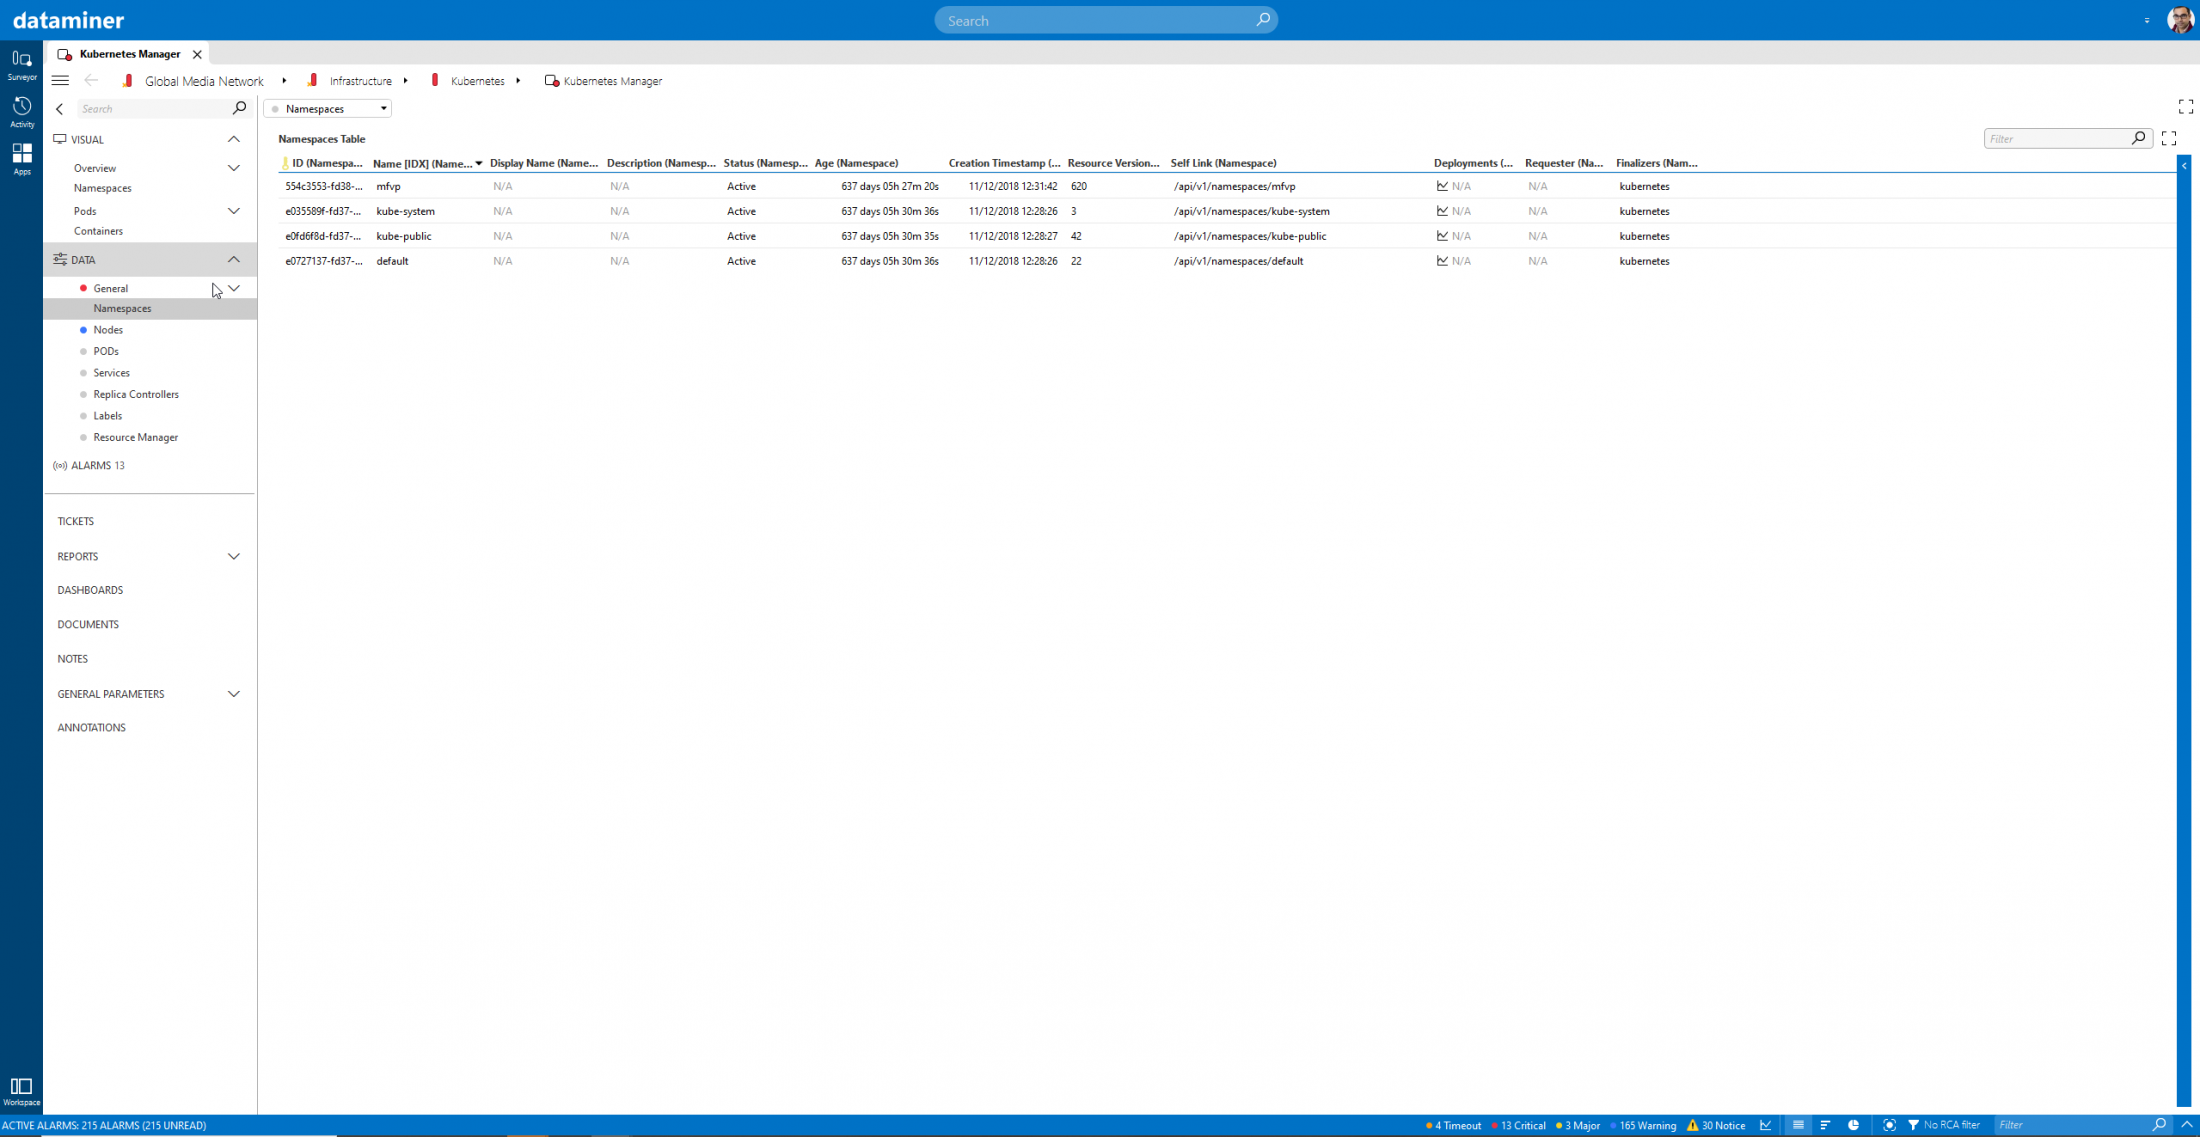Screen dimensions: 2200x1137
Task: Click the focus target icon in status bar
Action: 1889,1125
